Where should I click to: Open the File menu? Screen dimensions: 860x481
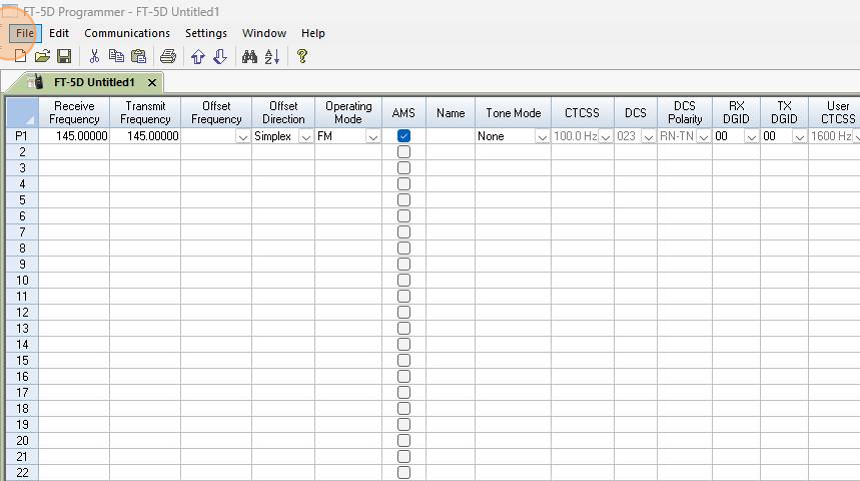[x=25, y=33]
